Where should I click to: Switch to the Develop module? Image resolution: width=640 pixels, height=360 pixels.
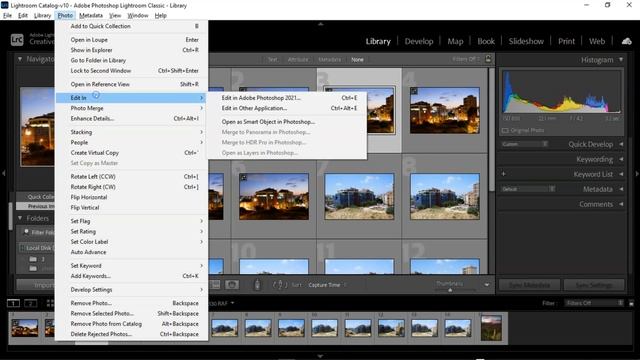coord(419,41)
